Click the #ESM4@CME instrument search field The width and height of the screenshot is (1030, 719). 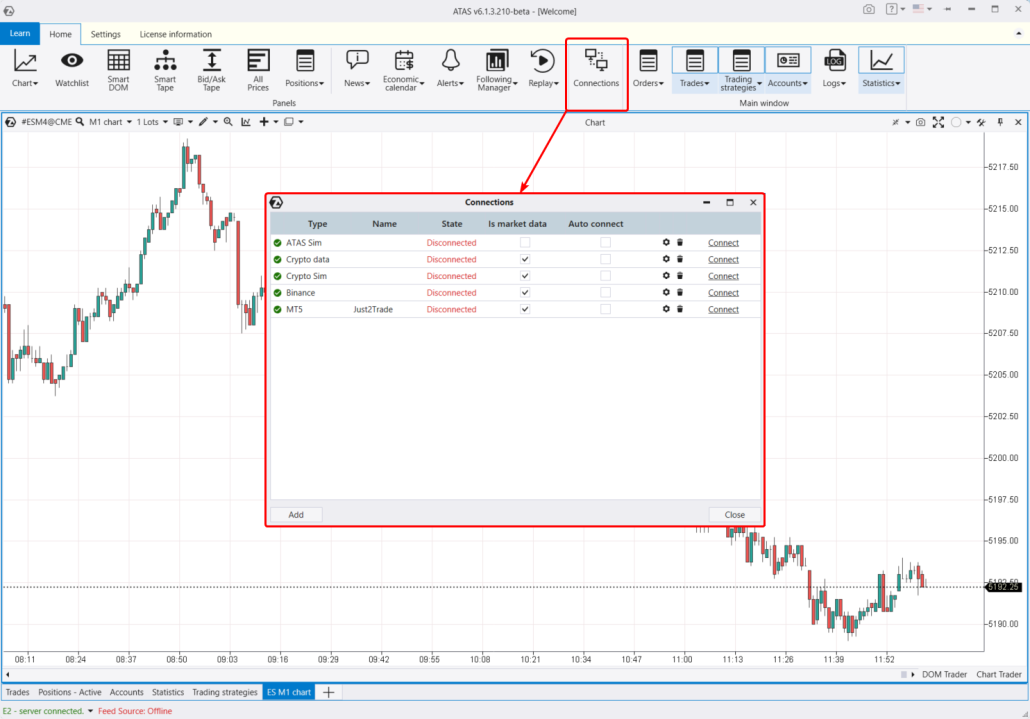click(x=46, y=122)
